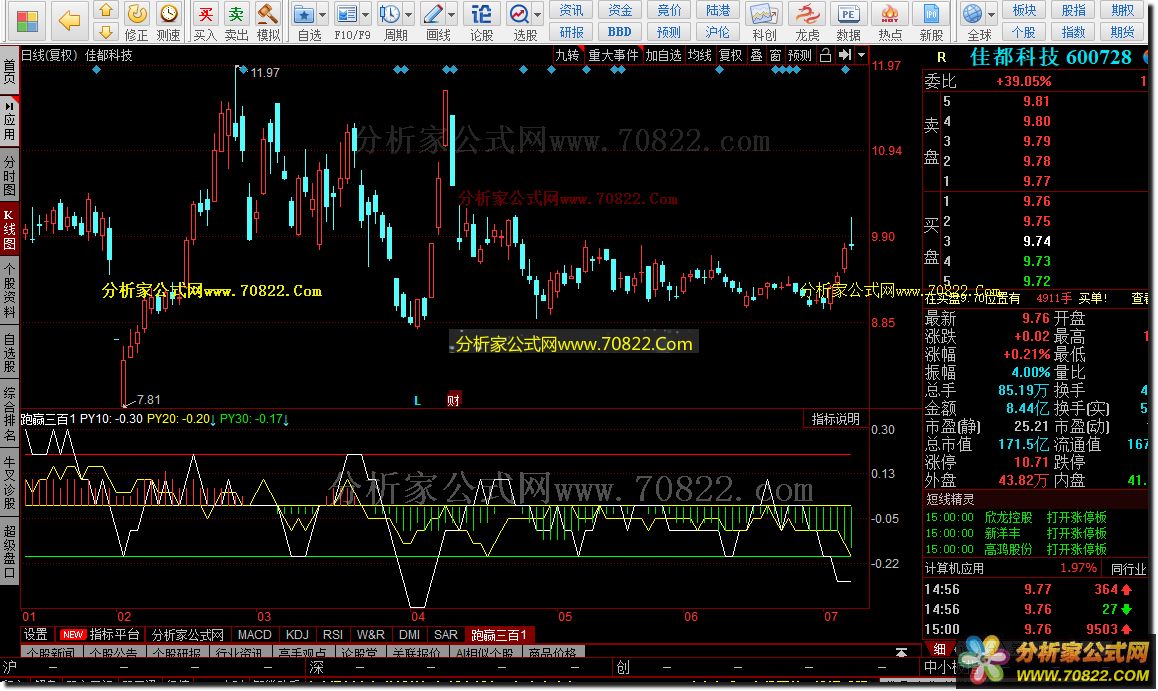1158x691 pixels.
Task: Open the 全球 globe icon
Action: (973, 14)
